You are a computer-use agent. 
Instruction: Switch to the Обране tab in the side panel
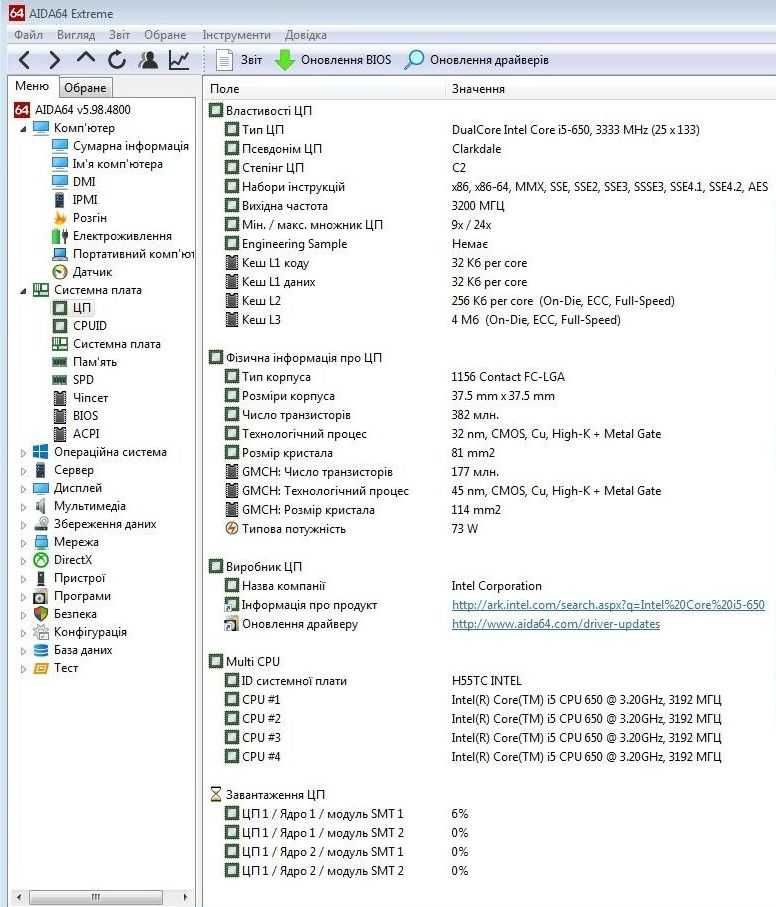85,88
